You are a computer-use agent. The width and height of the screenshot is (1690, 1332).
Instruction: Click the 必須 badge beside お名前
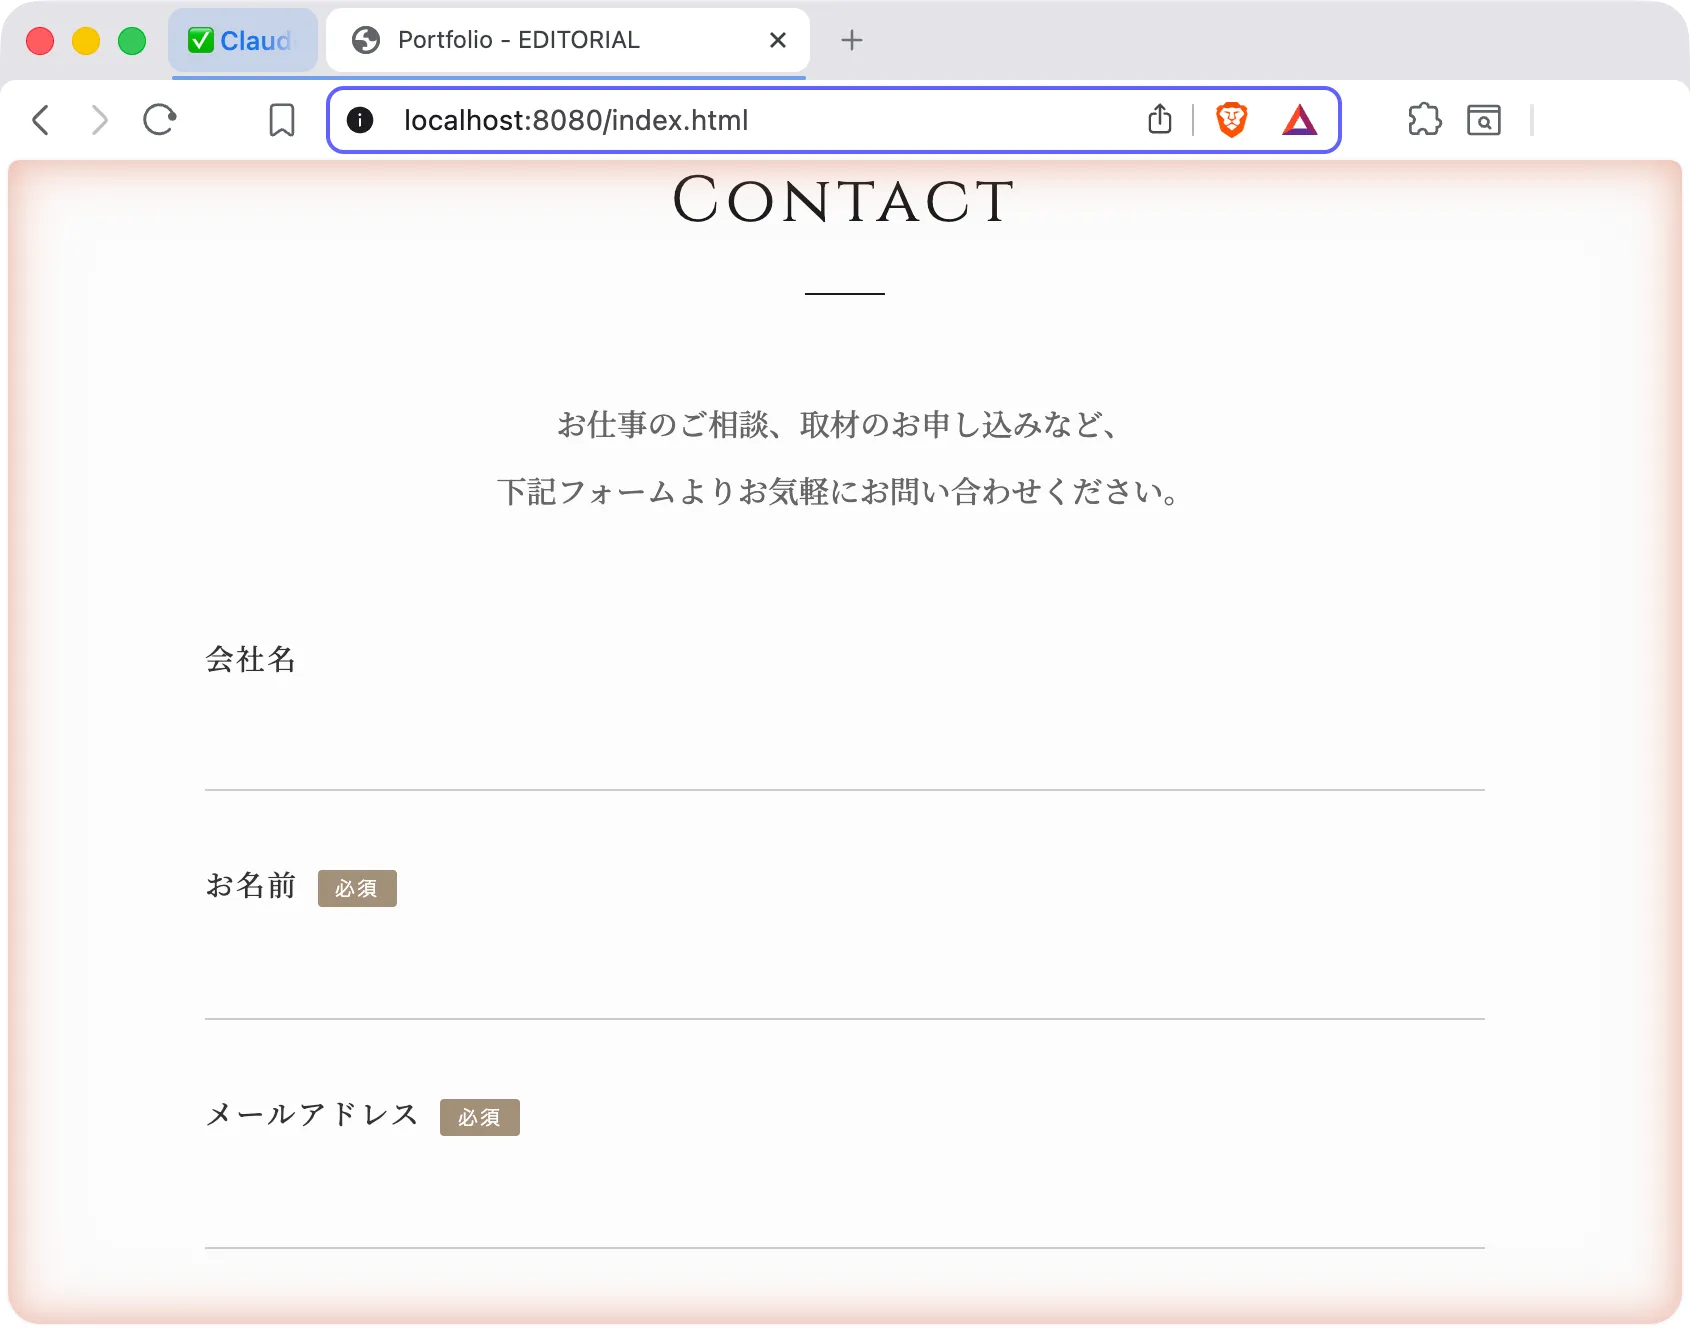click(357, 888)
